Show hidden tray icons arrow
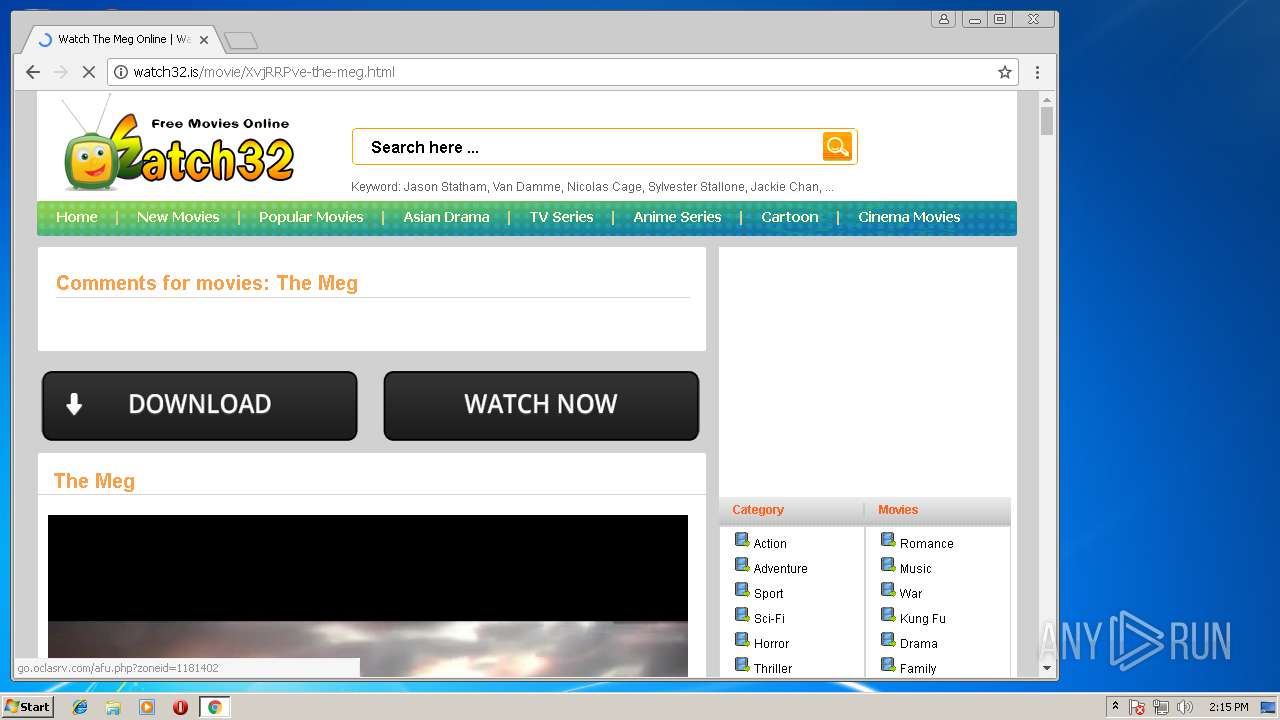The width and height of the screenshot is (1280, 720). (x=1115, y=707)
